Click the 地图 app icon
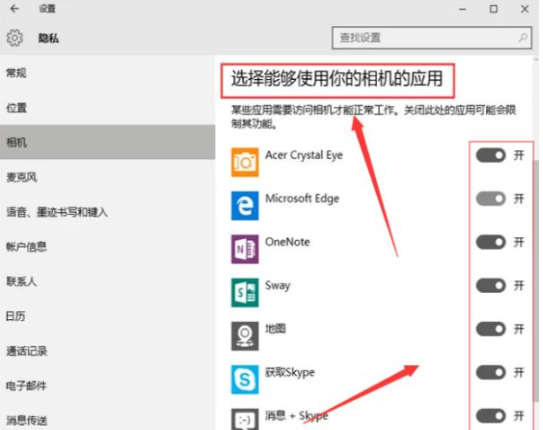Viewport: 543px width, 430px height. coord(245,336)
